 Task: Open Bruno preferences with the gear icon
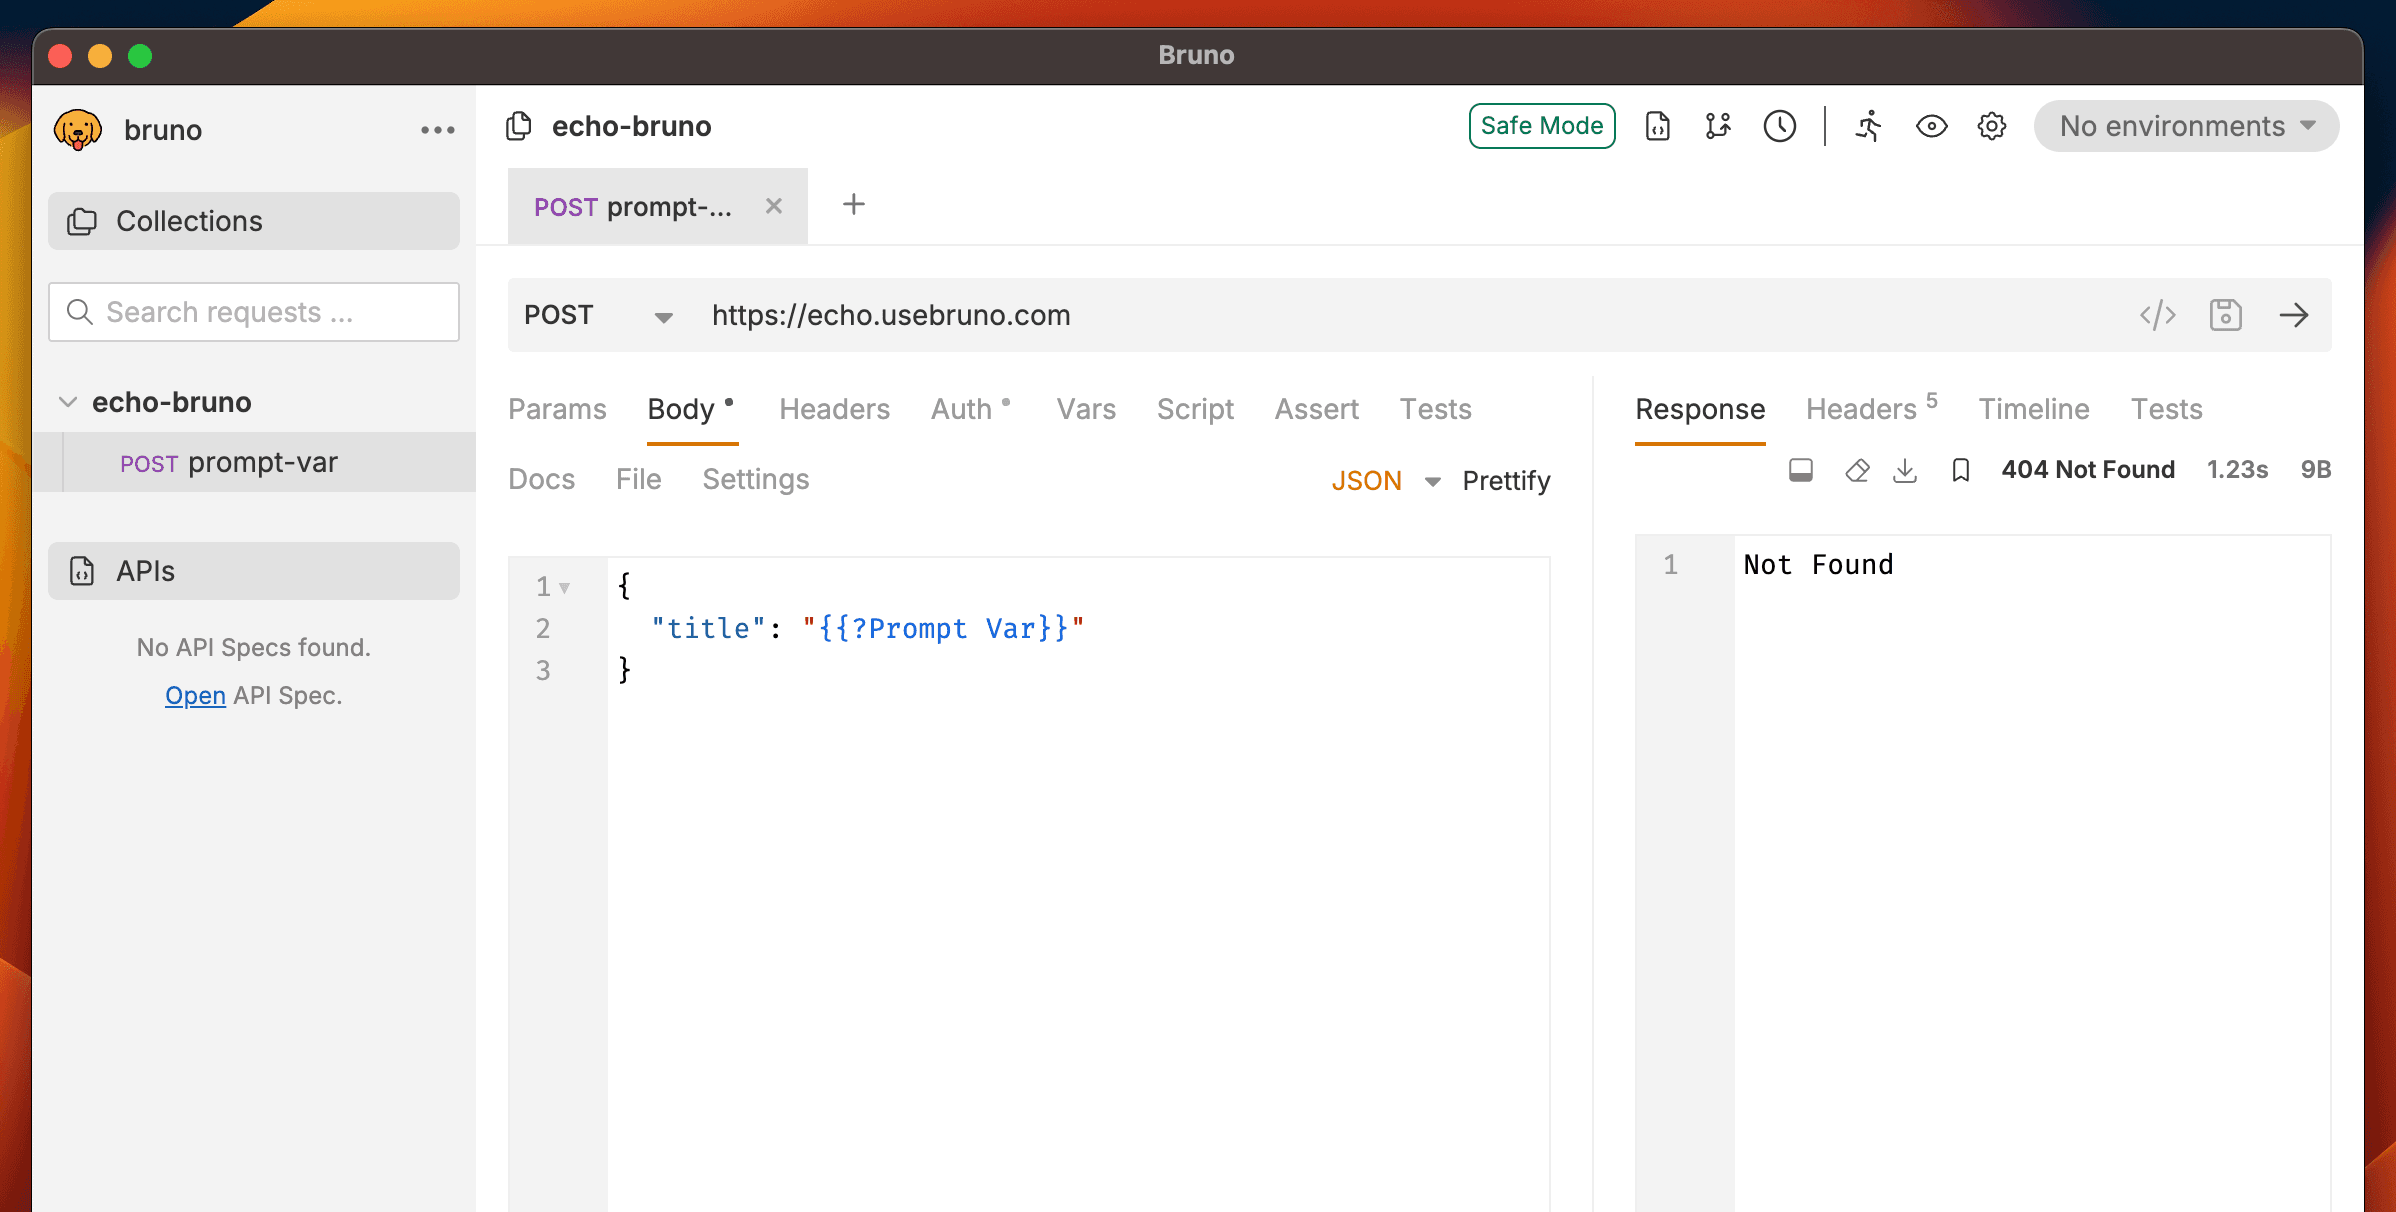tap(1991, 126)
